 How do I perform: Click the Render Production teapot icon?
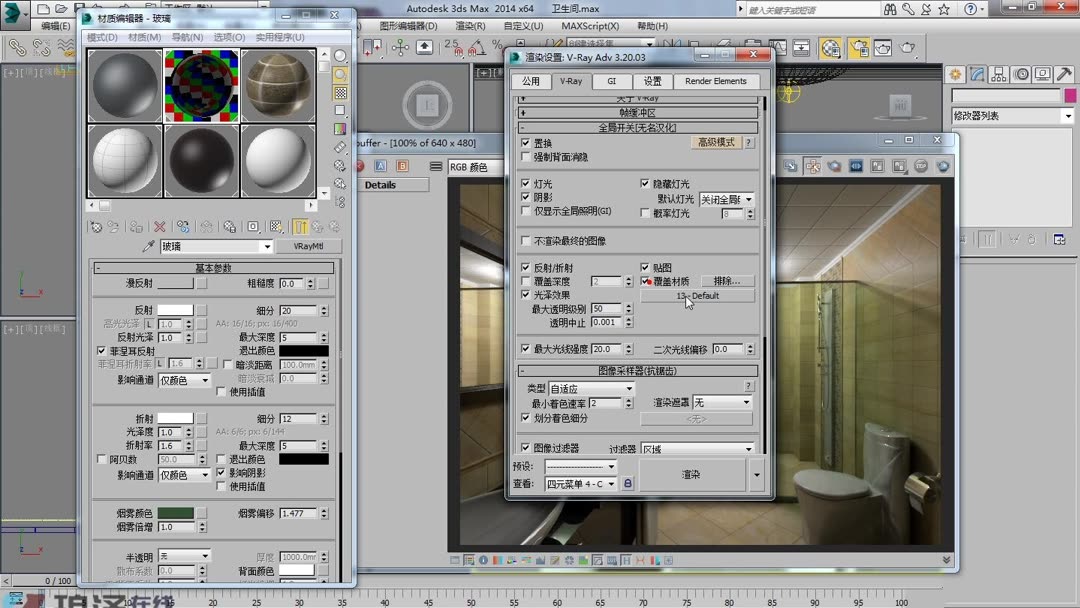coord(906,46)
